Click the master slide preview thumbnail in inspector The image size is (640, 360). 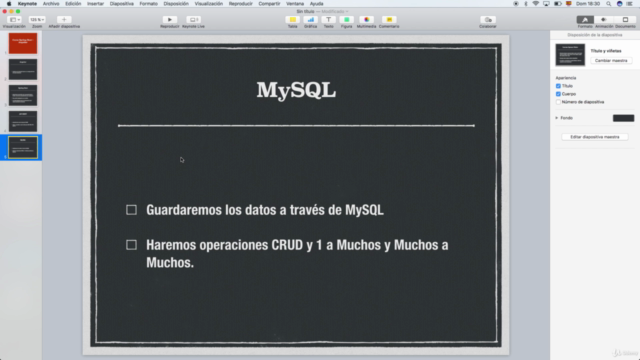pos(570,55)
